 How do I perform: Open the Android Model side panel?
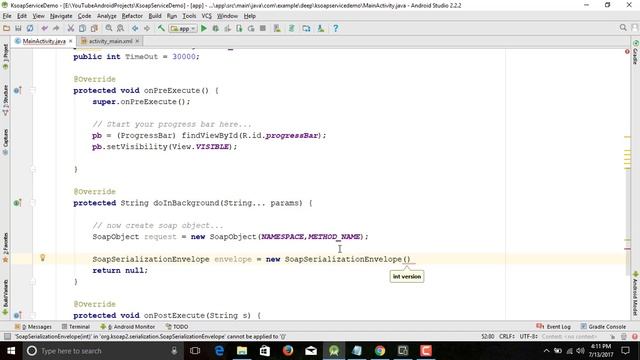pos(636,294)
